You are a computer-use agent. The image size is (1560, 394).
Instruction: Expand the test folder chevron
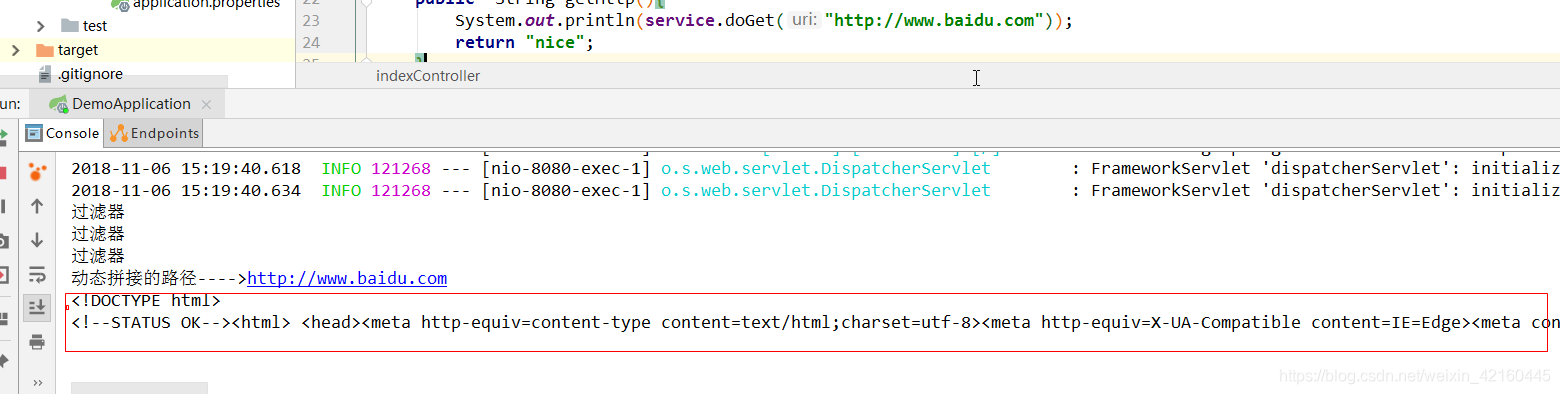pos(41,26)
